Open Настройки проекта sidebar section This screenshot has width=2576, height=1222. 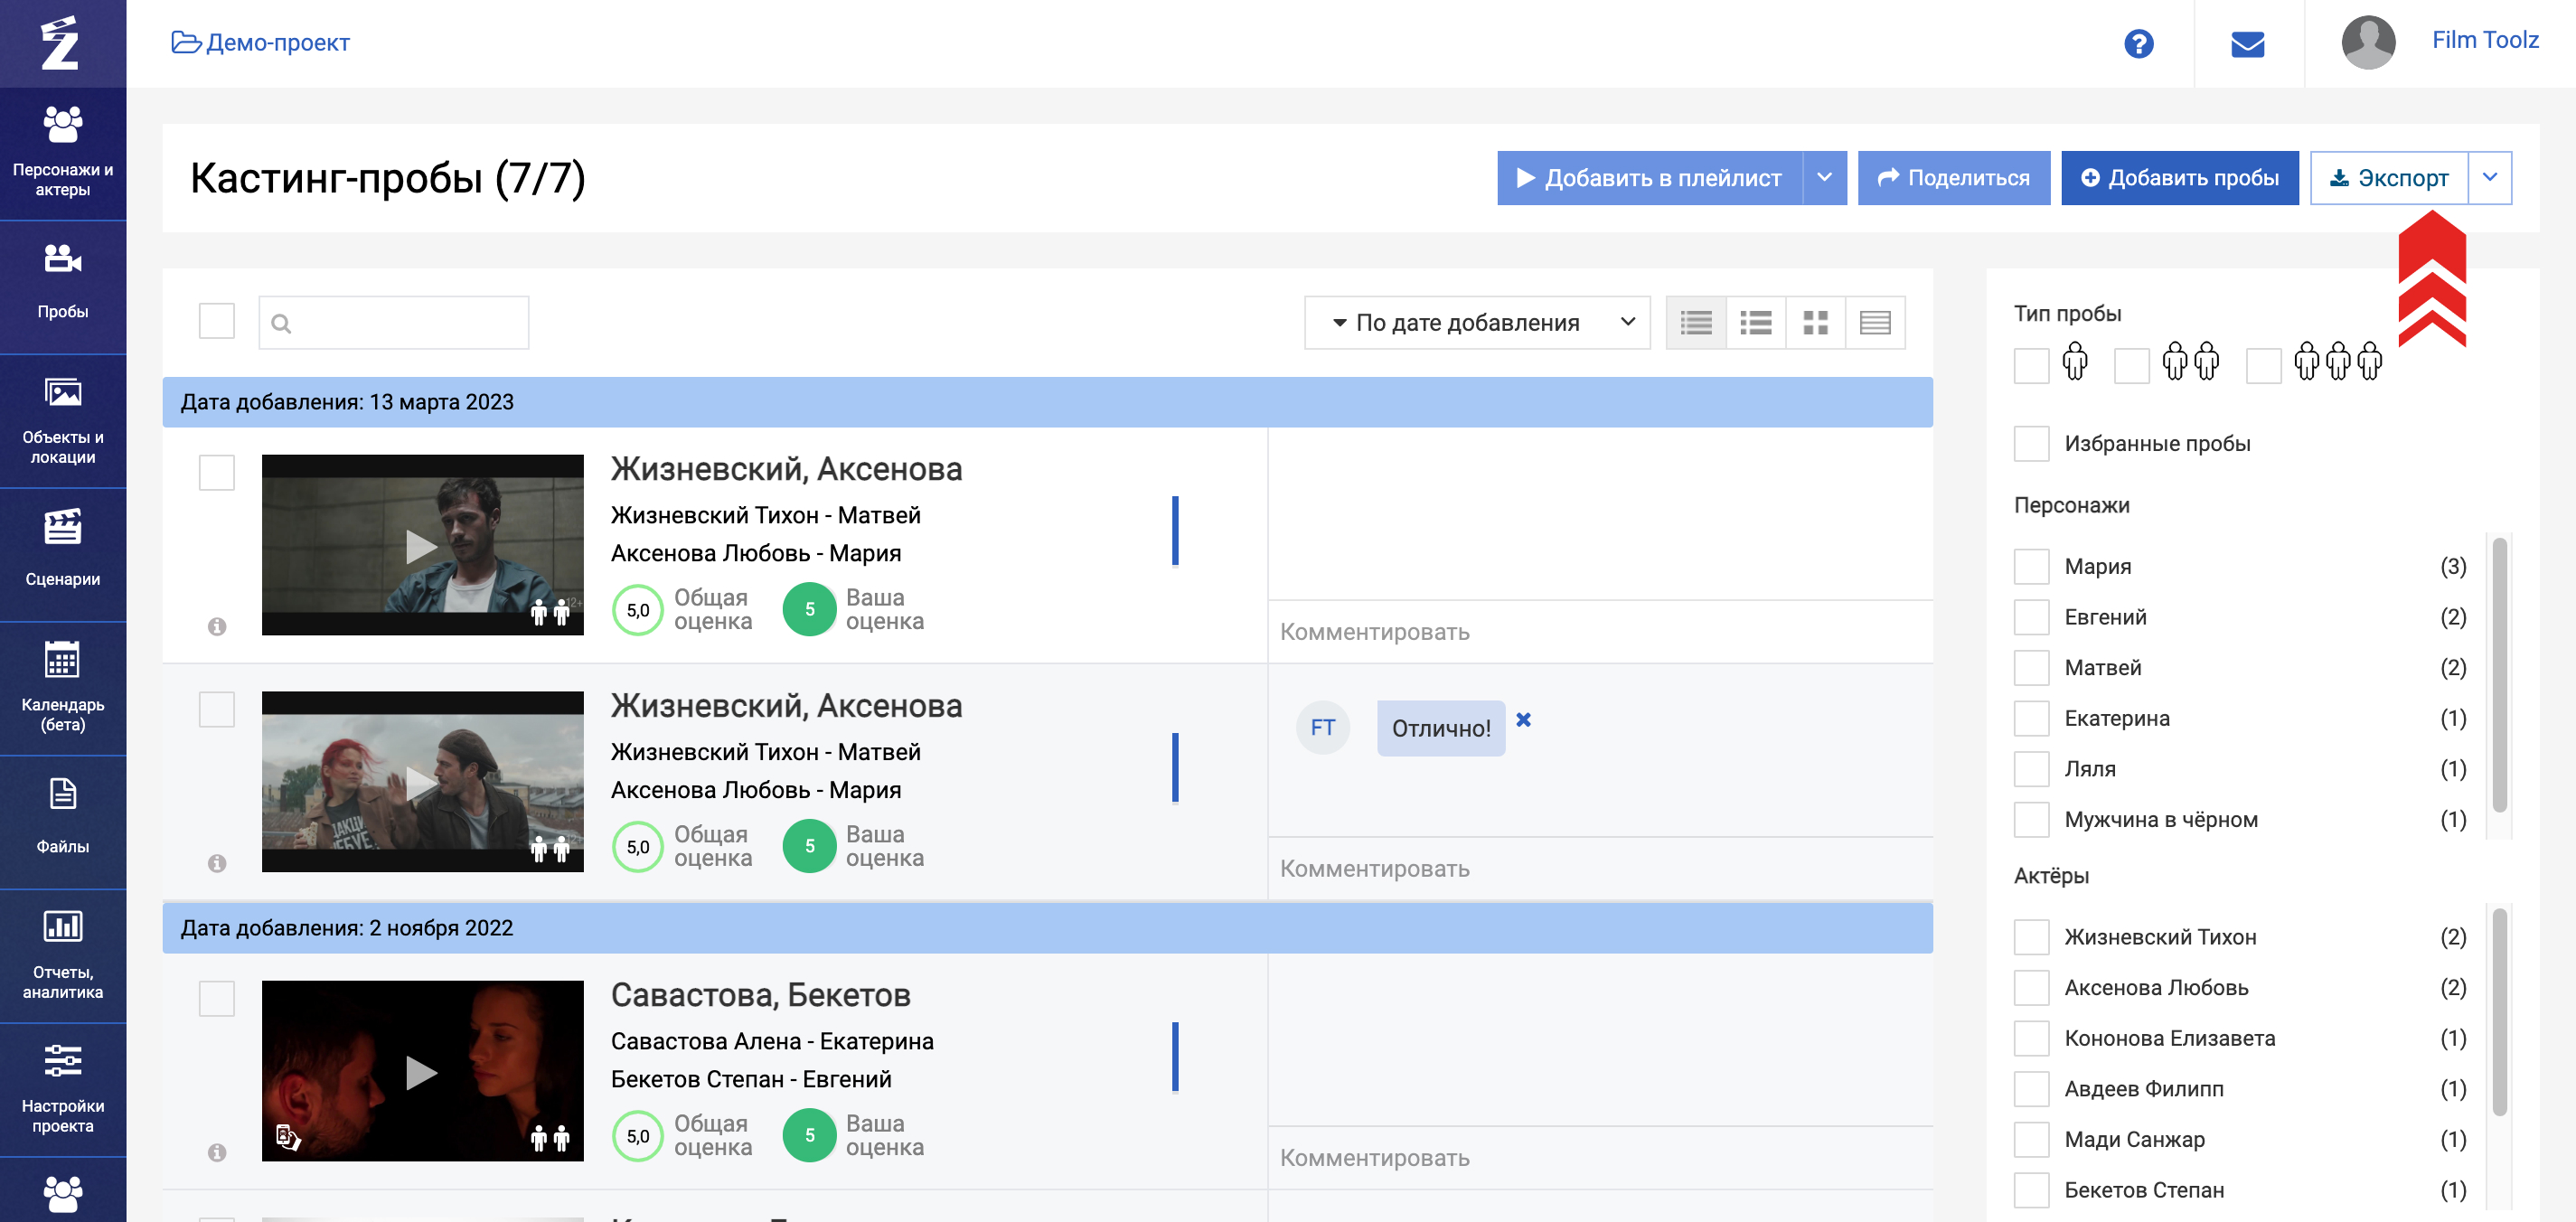63,1091
